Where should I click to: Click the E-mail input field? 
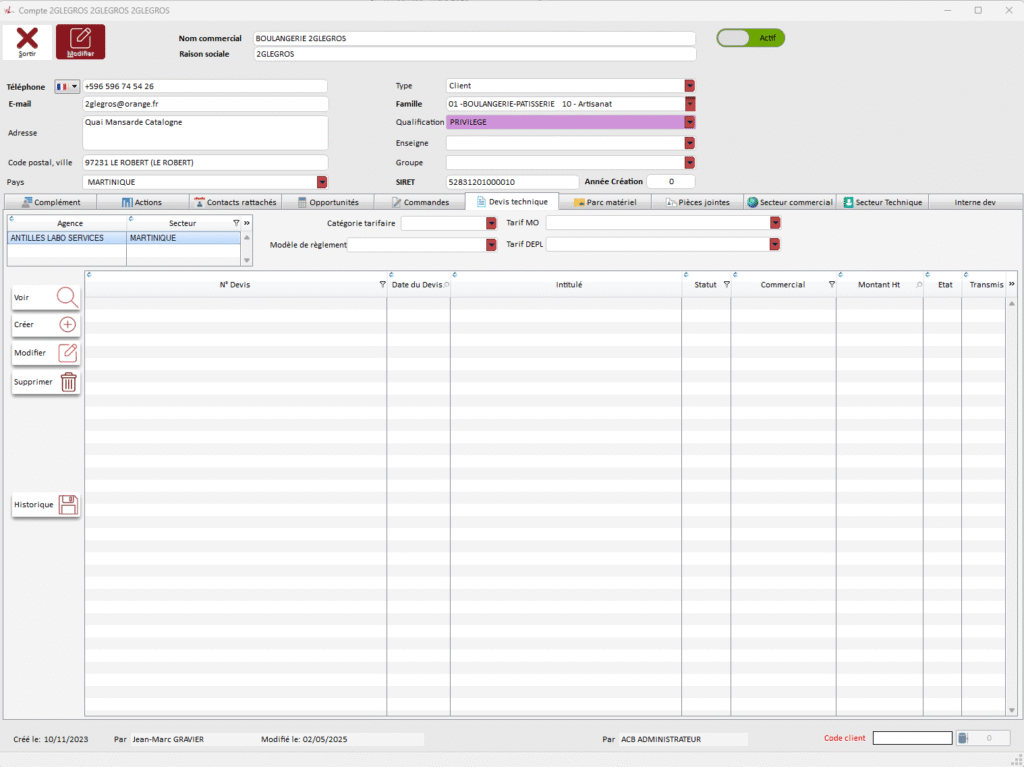pyautogui.click(x=205, y=104)
